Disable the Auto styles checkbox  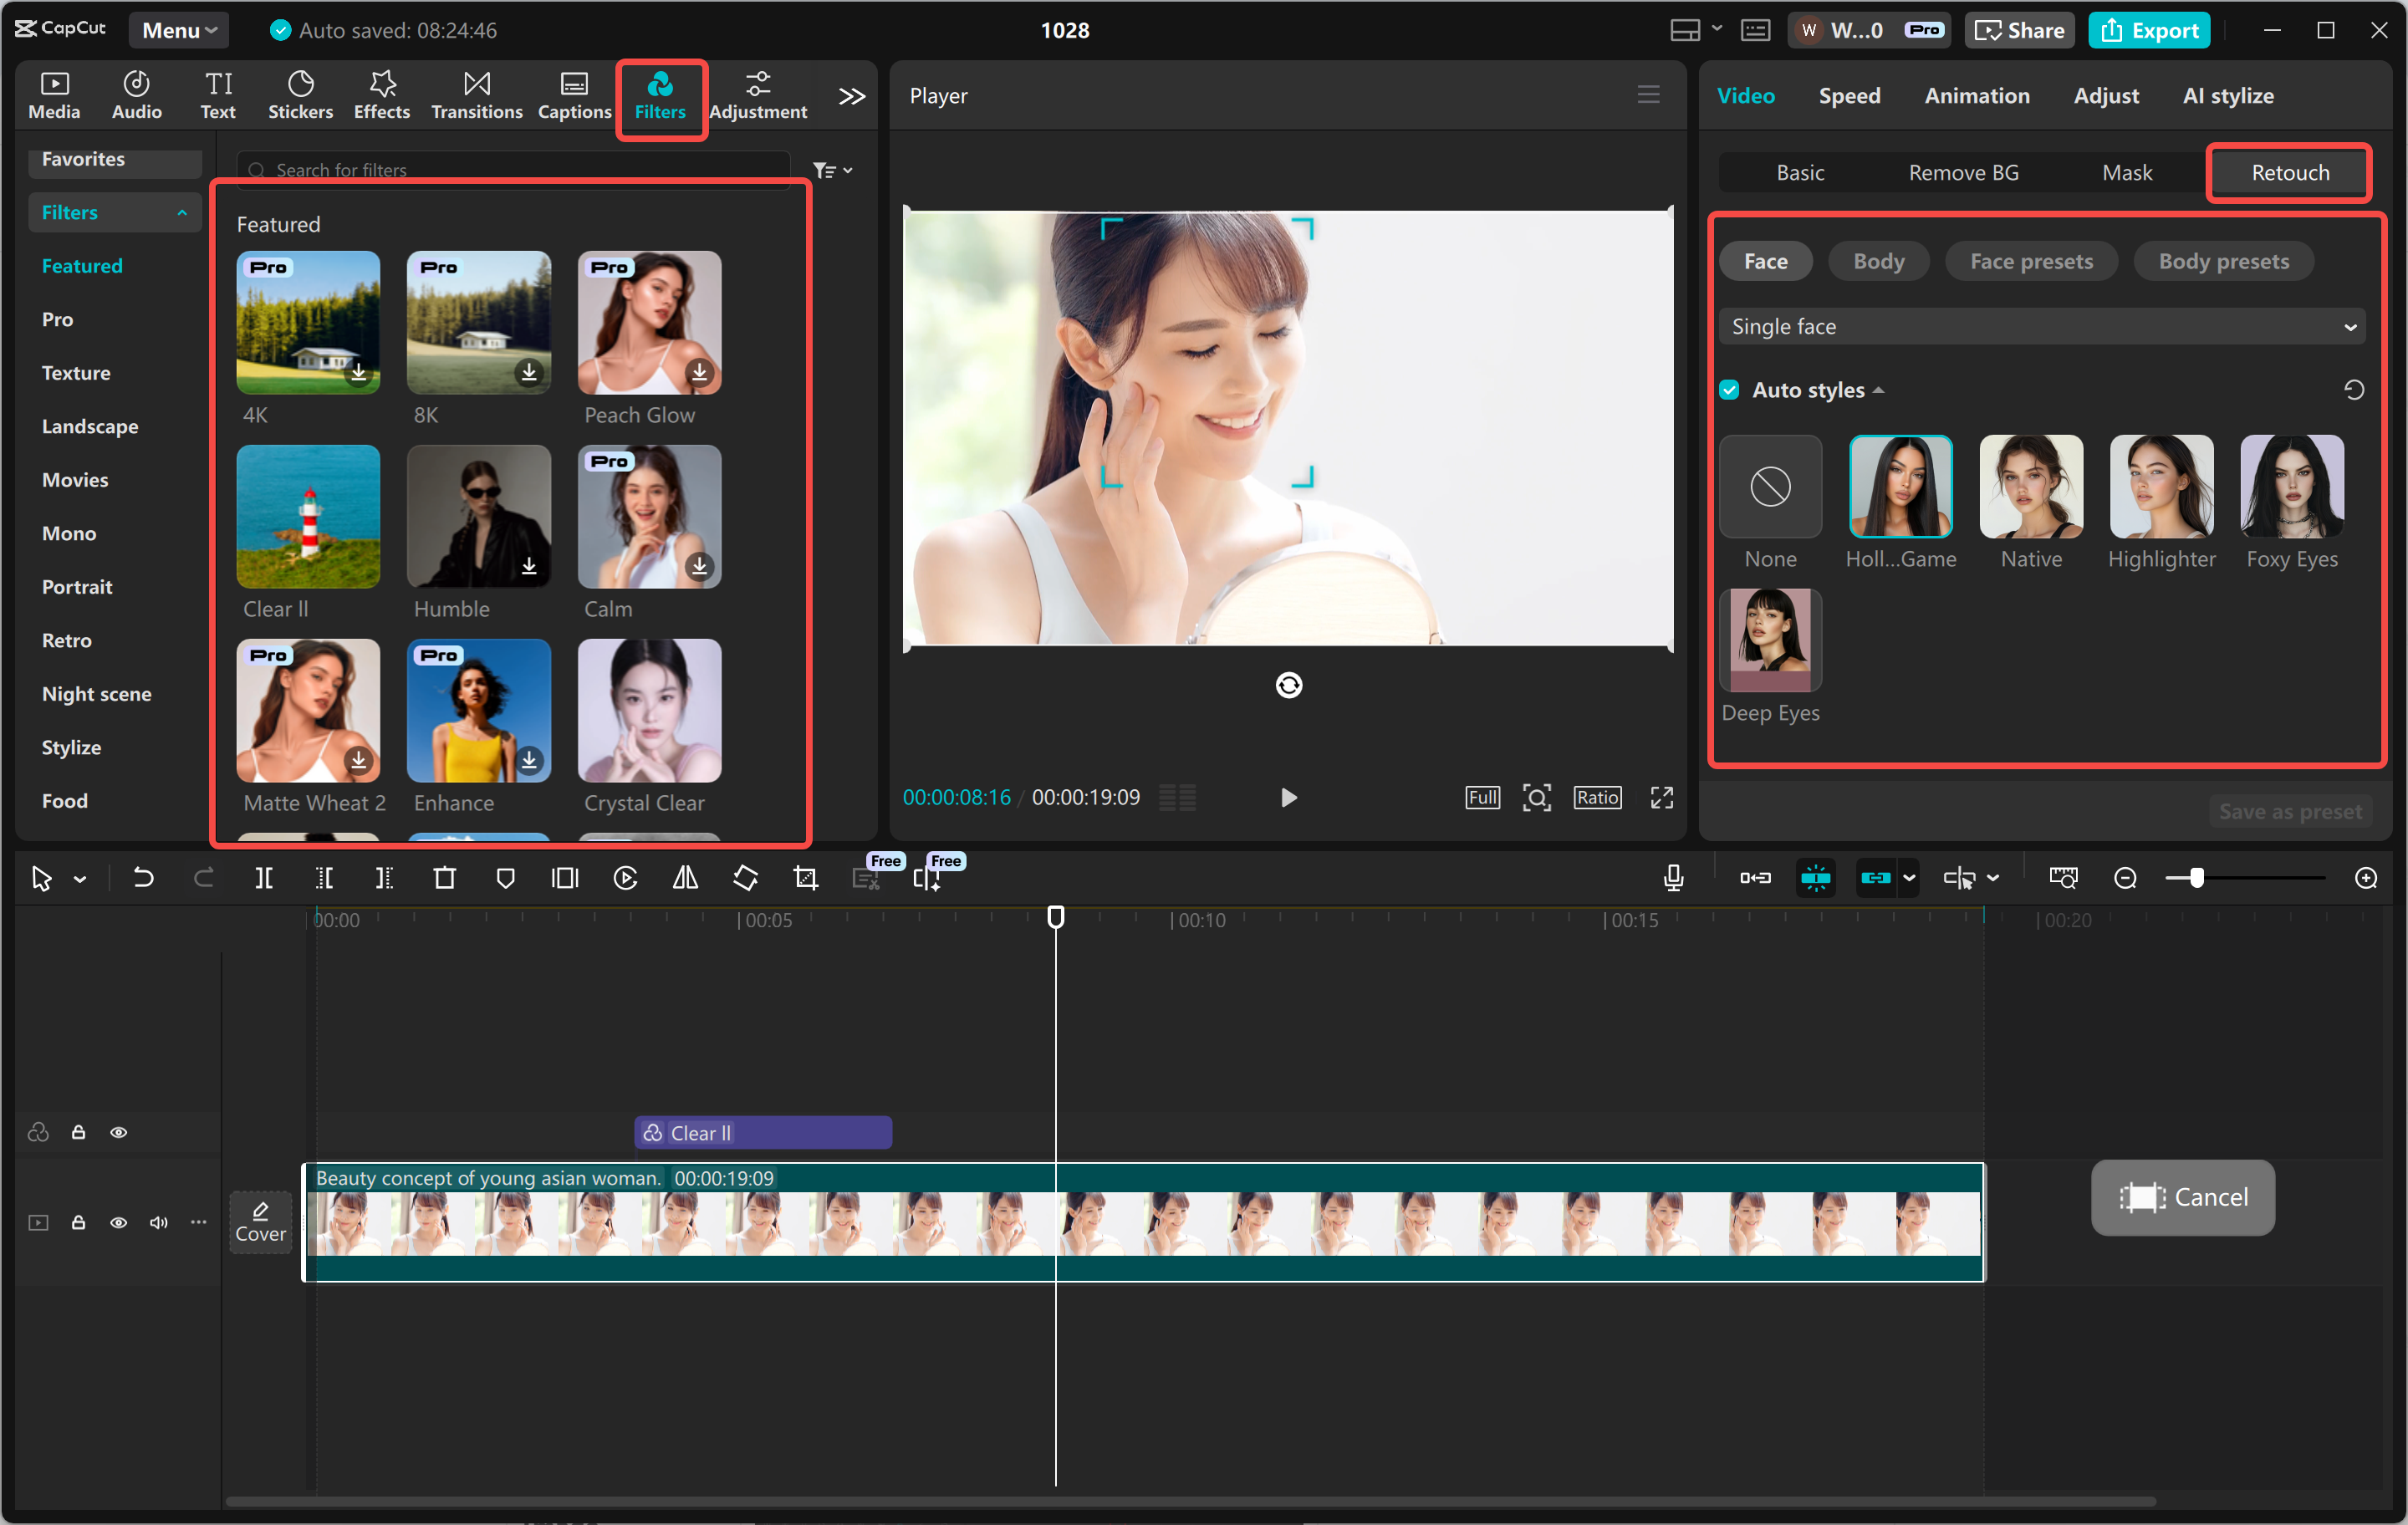click(1729, 389)
